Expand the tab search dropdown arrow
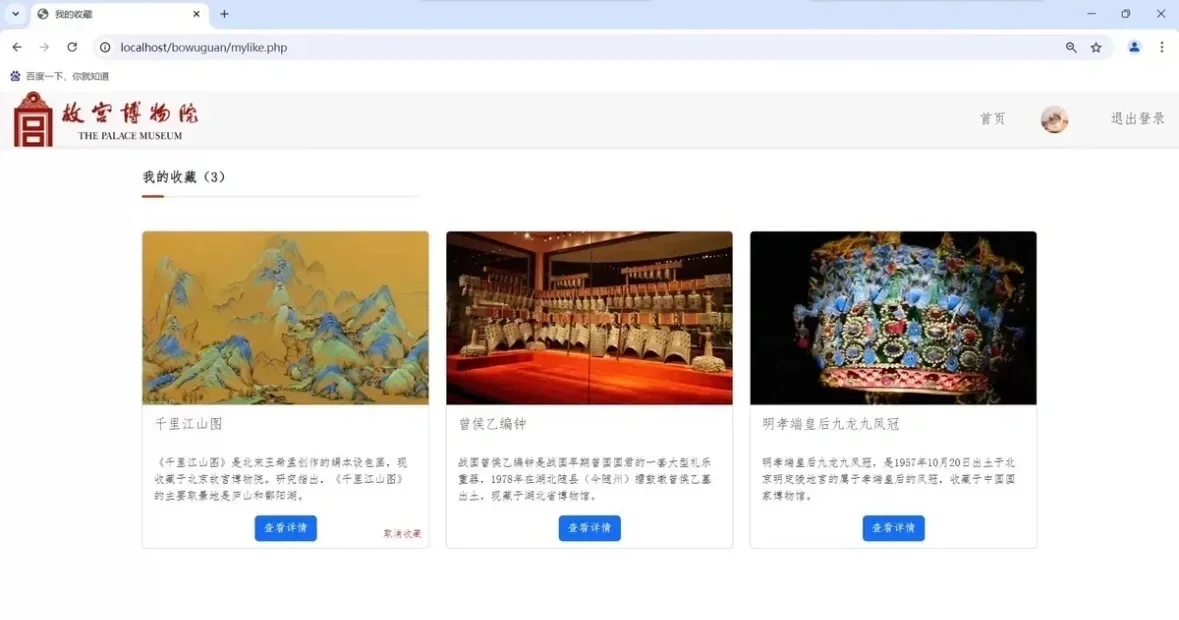 click(x=15, y=14)
